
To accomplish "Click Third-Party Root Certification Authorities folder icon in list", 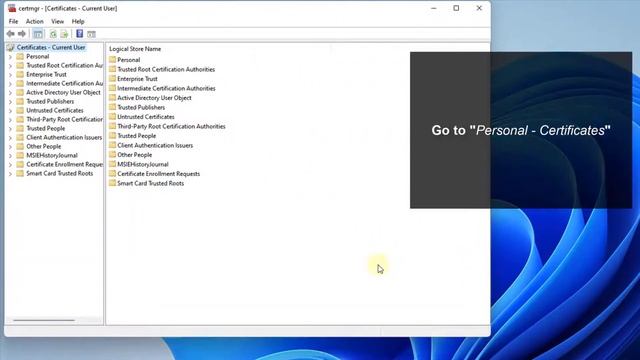I will click(x=113, y=126).
